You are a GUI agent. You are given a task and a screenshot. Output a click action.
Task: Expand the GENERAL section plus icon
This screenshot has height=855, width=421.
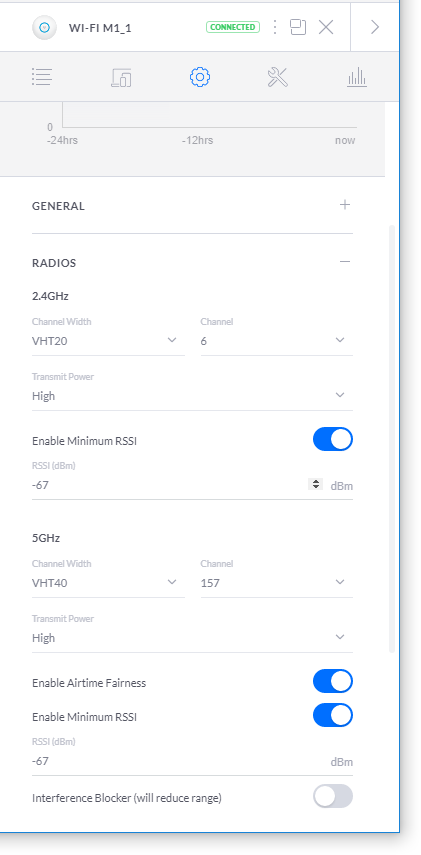(345, 205)
